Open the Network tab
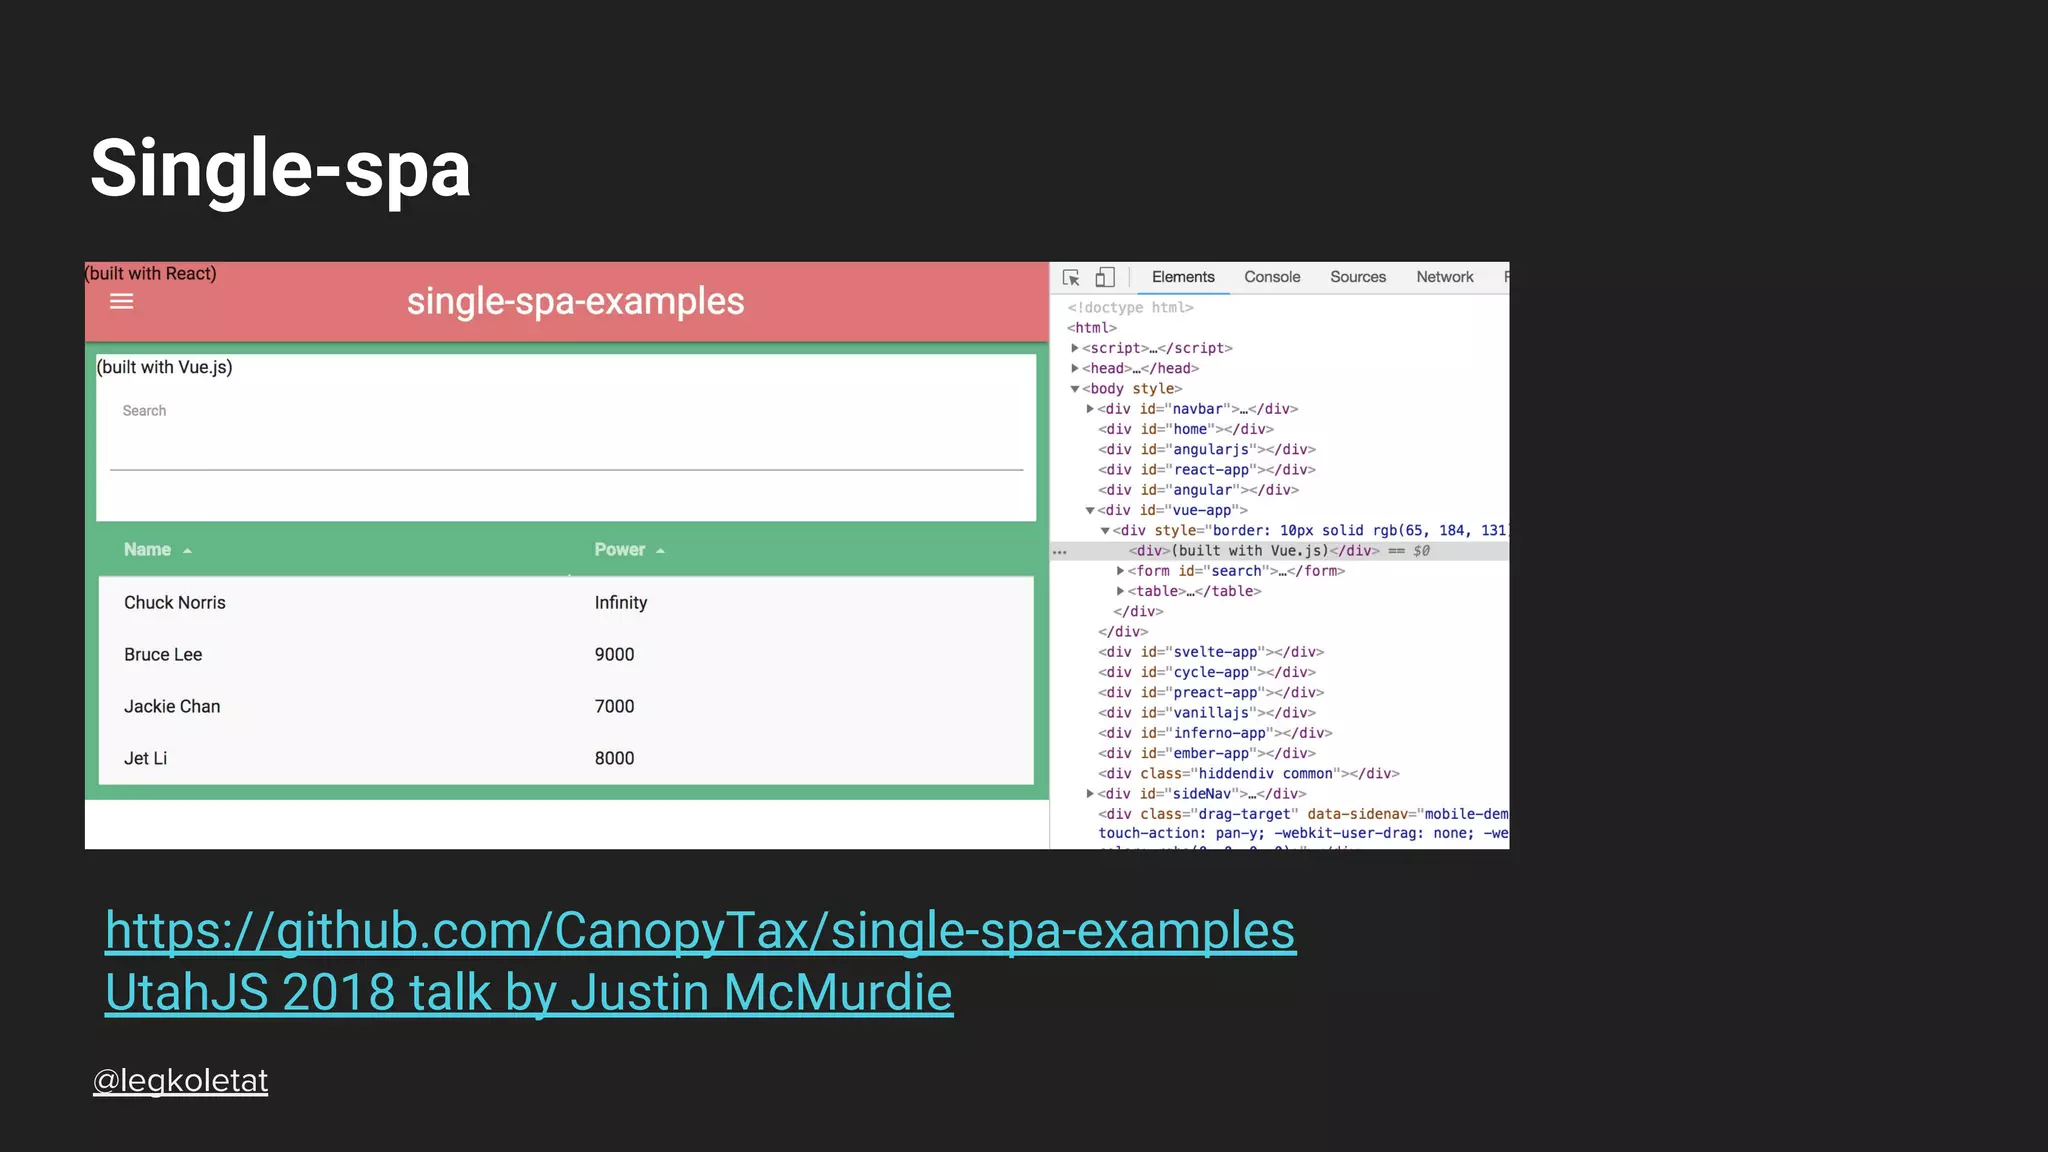The image size is (2048, 1152). pyautogui.click(x=1444, y=277)
